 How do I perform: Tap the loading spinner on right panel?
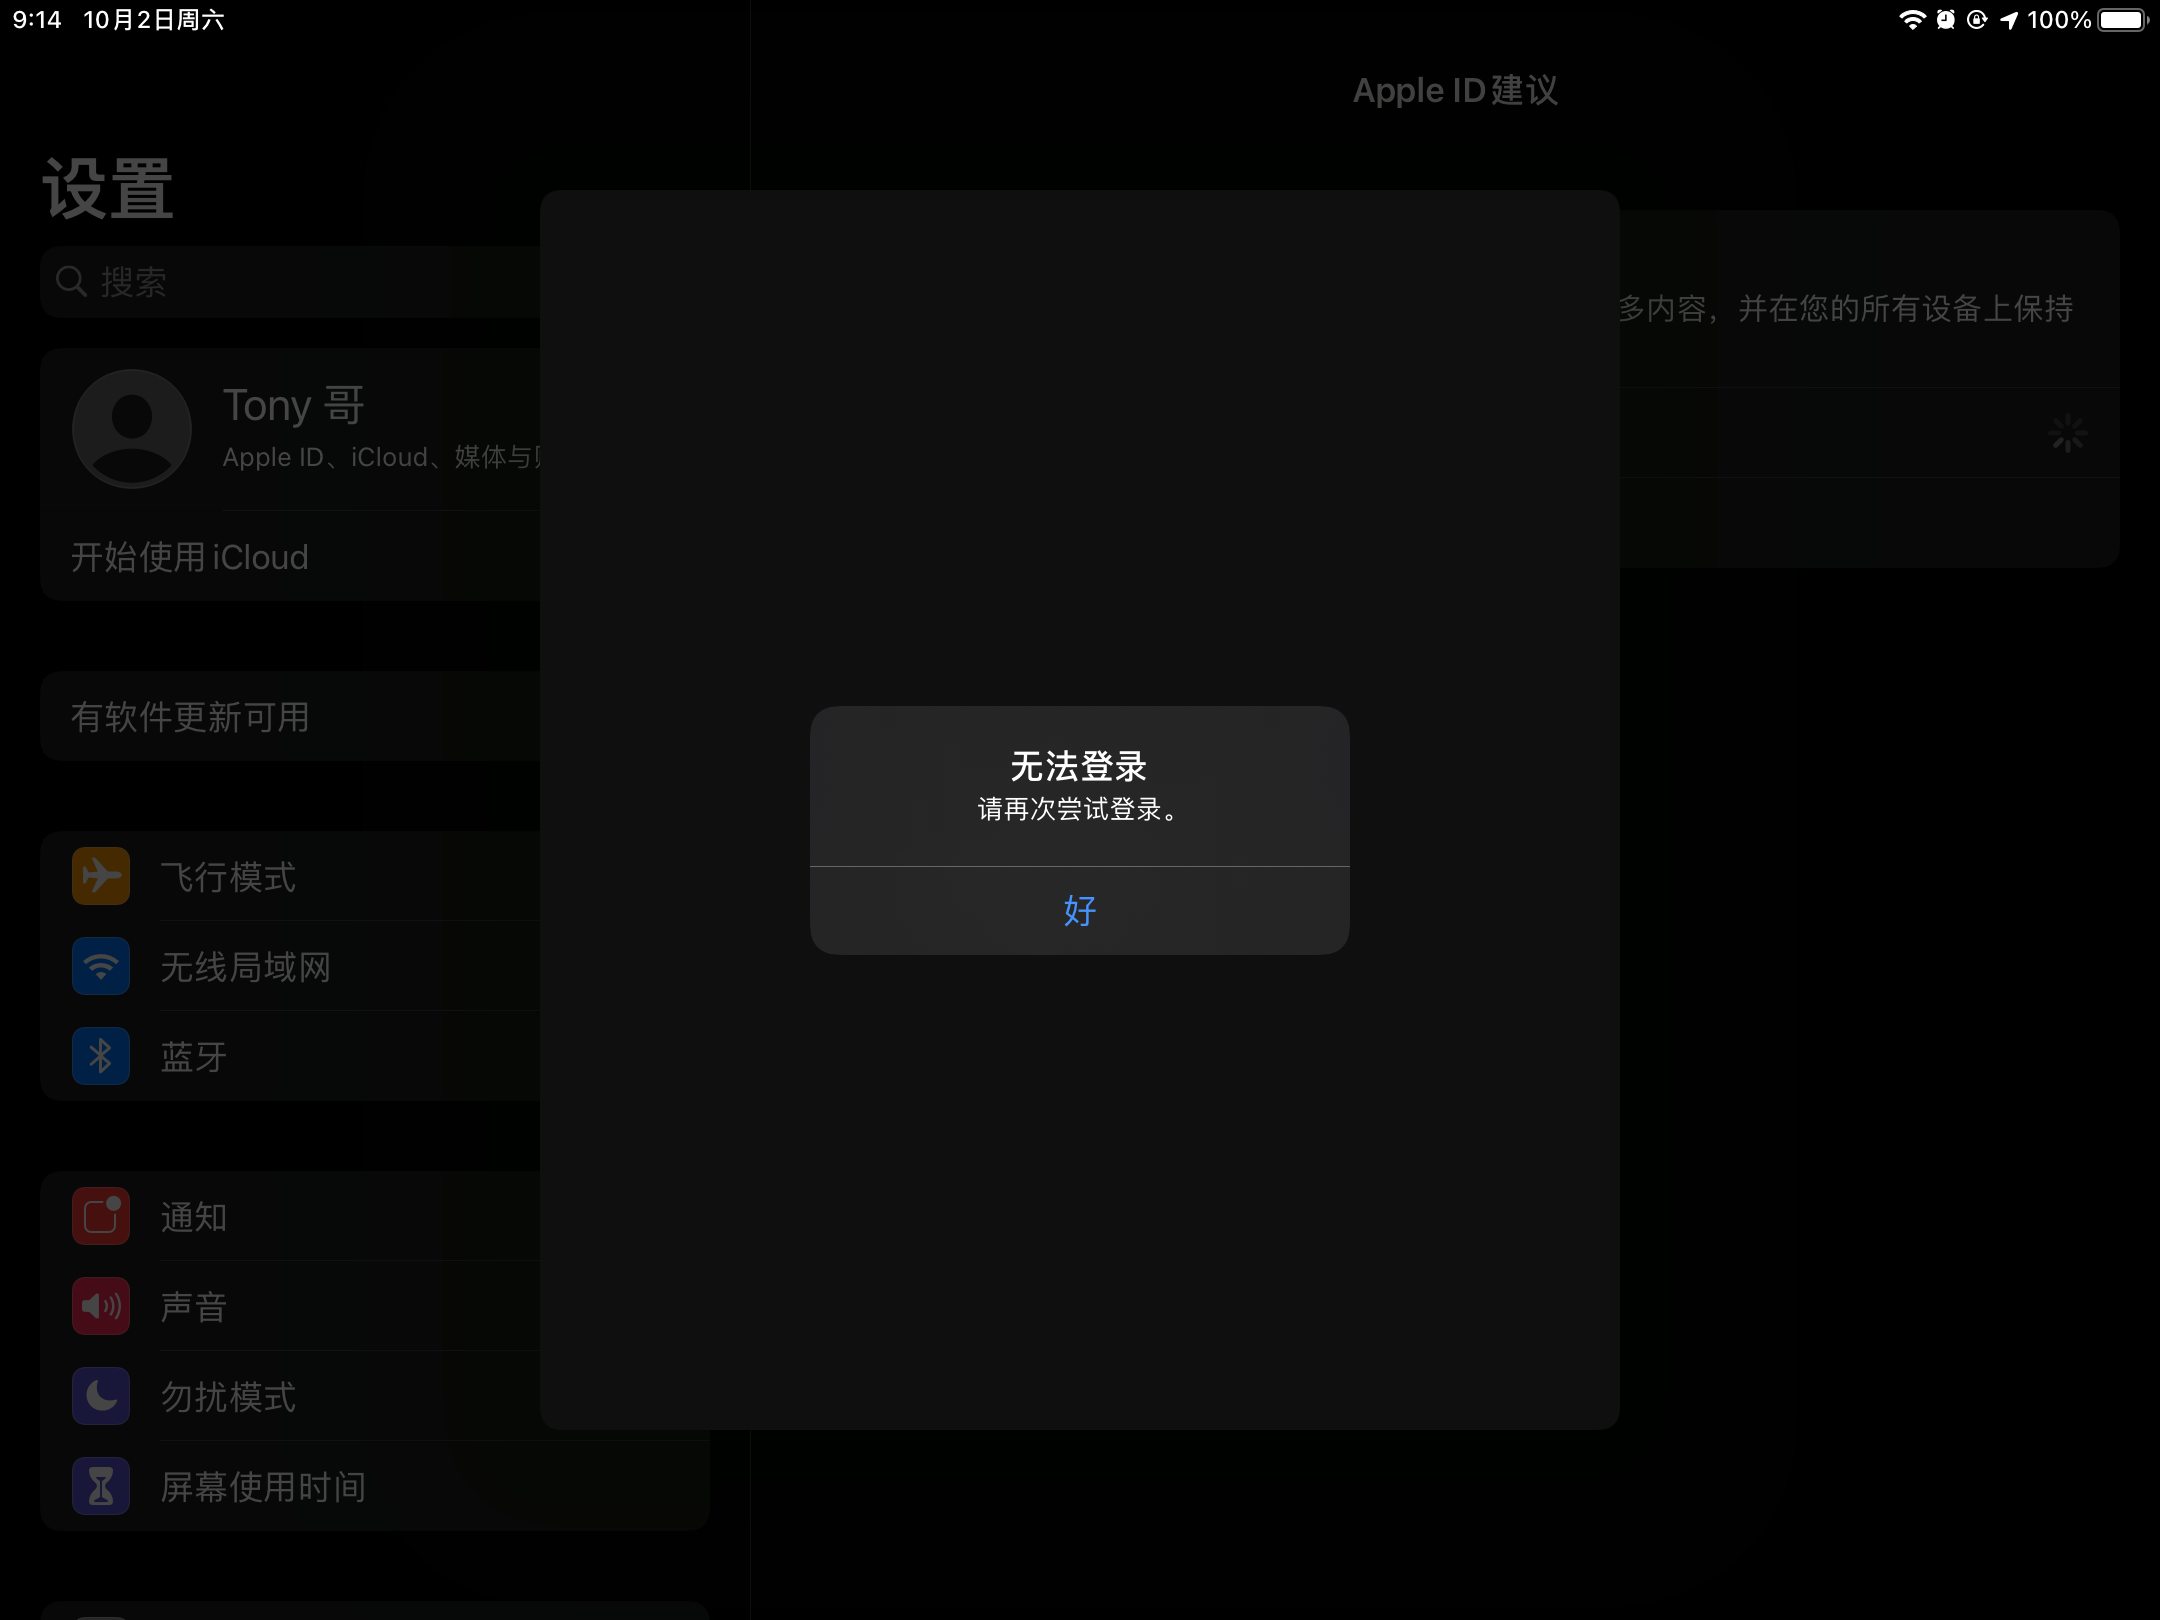click(x=2067, y=434)
